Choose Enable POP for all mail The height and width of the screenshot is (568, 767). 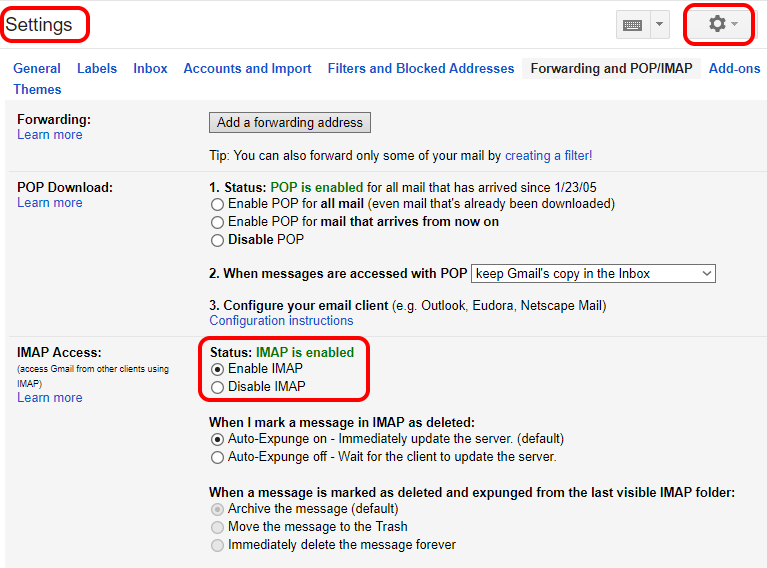point(218,204)
